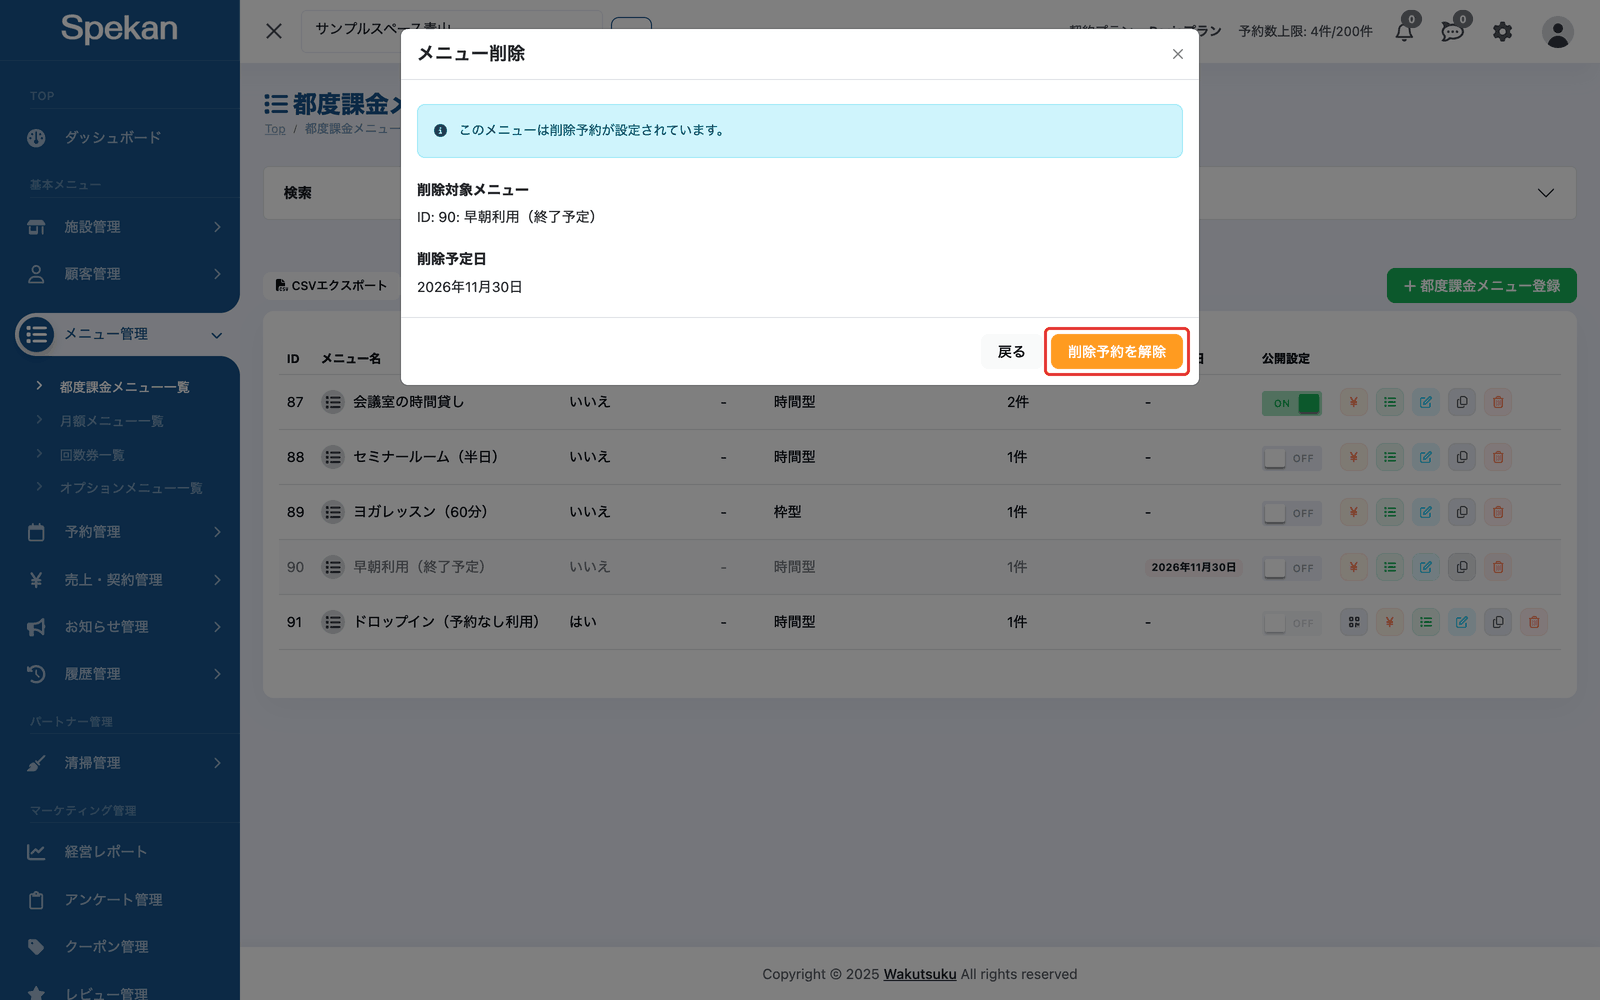The image size is (1600, 1000).
Task: Click trash delete icon for 会議室の時間貸し
Action: [x=1497, y=402]
